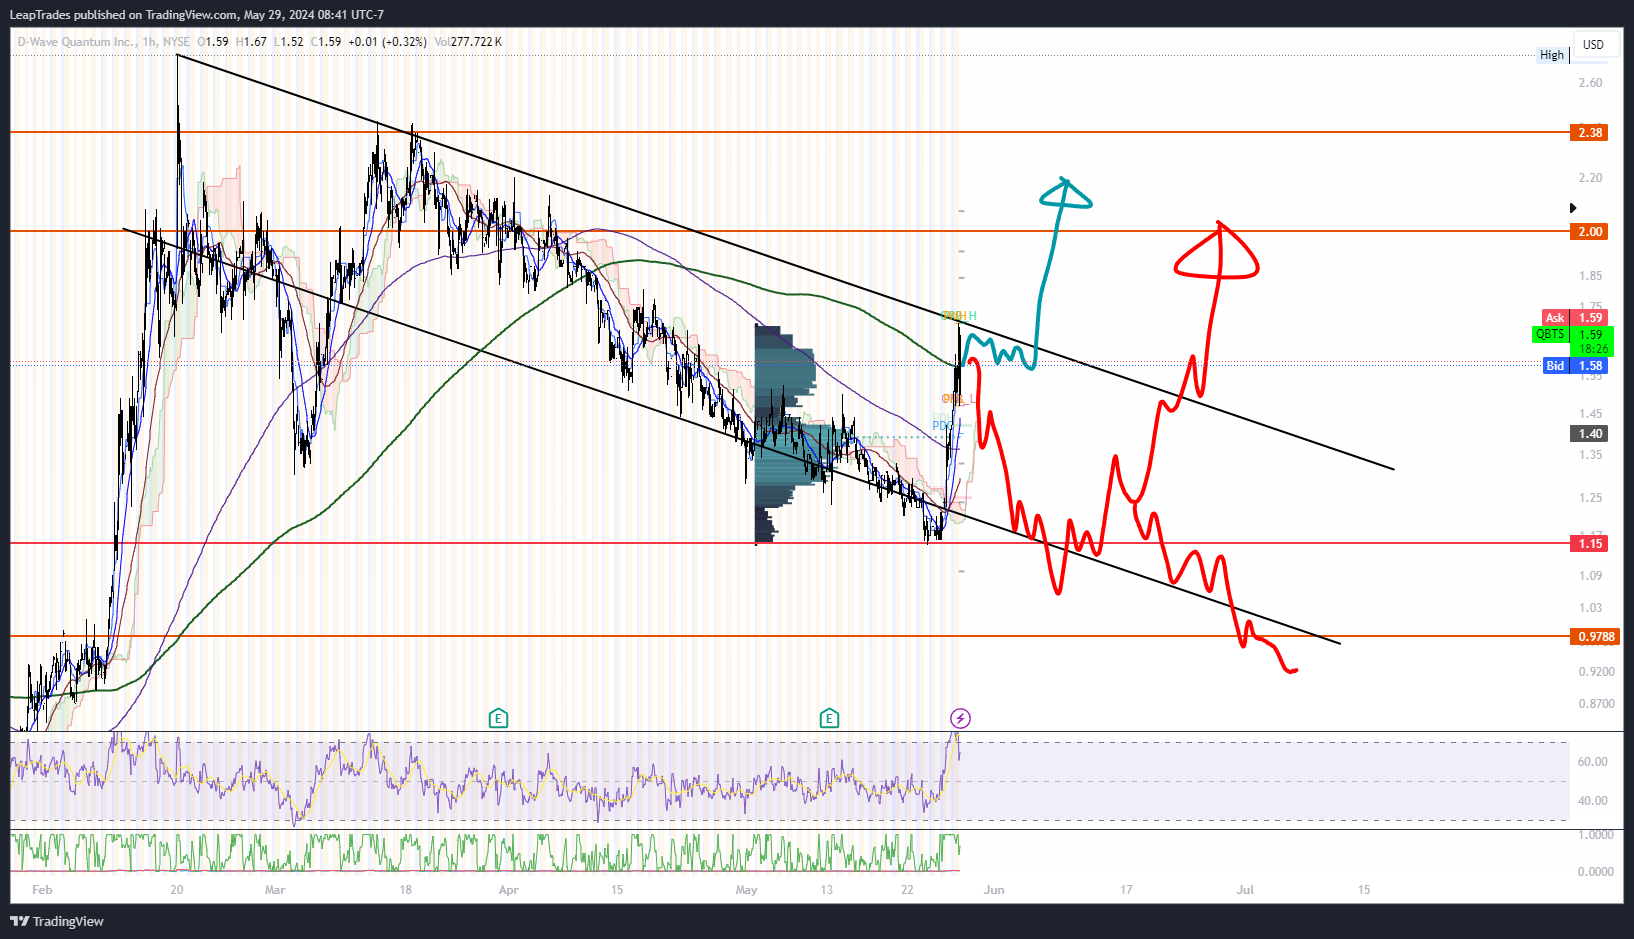
Task: Click the D-Wave Quantum Inc. symbol title
Action: pyautogui.click(x=76, y=42)
